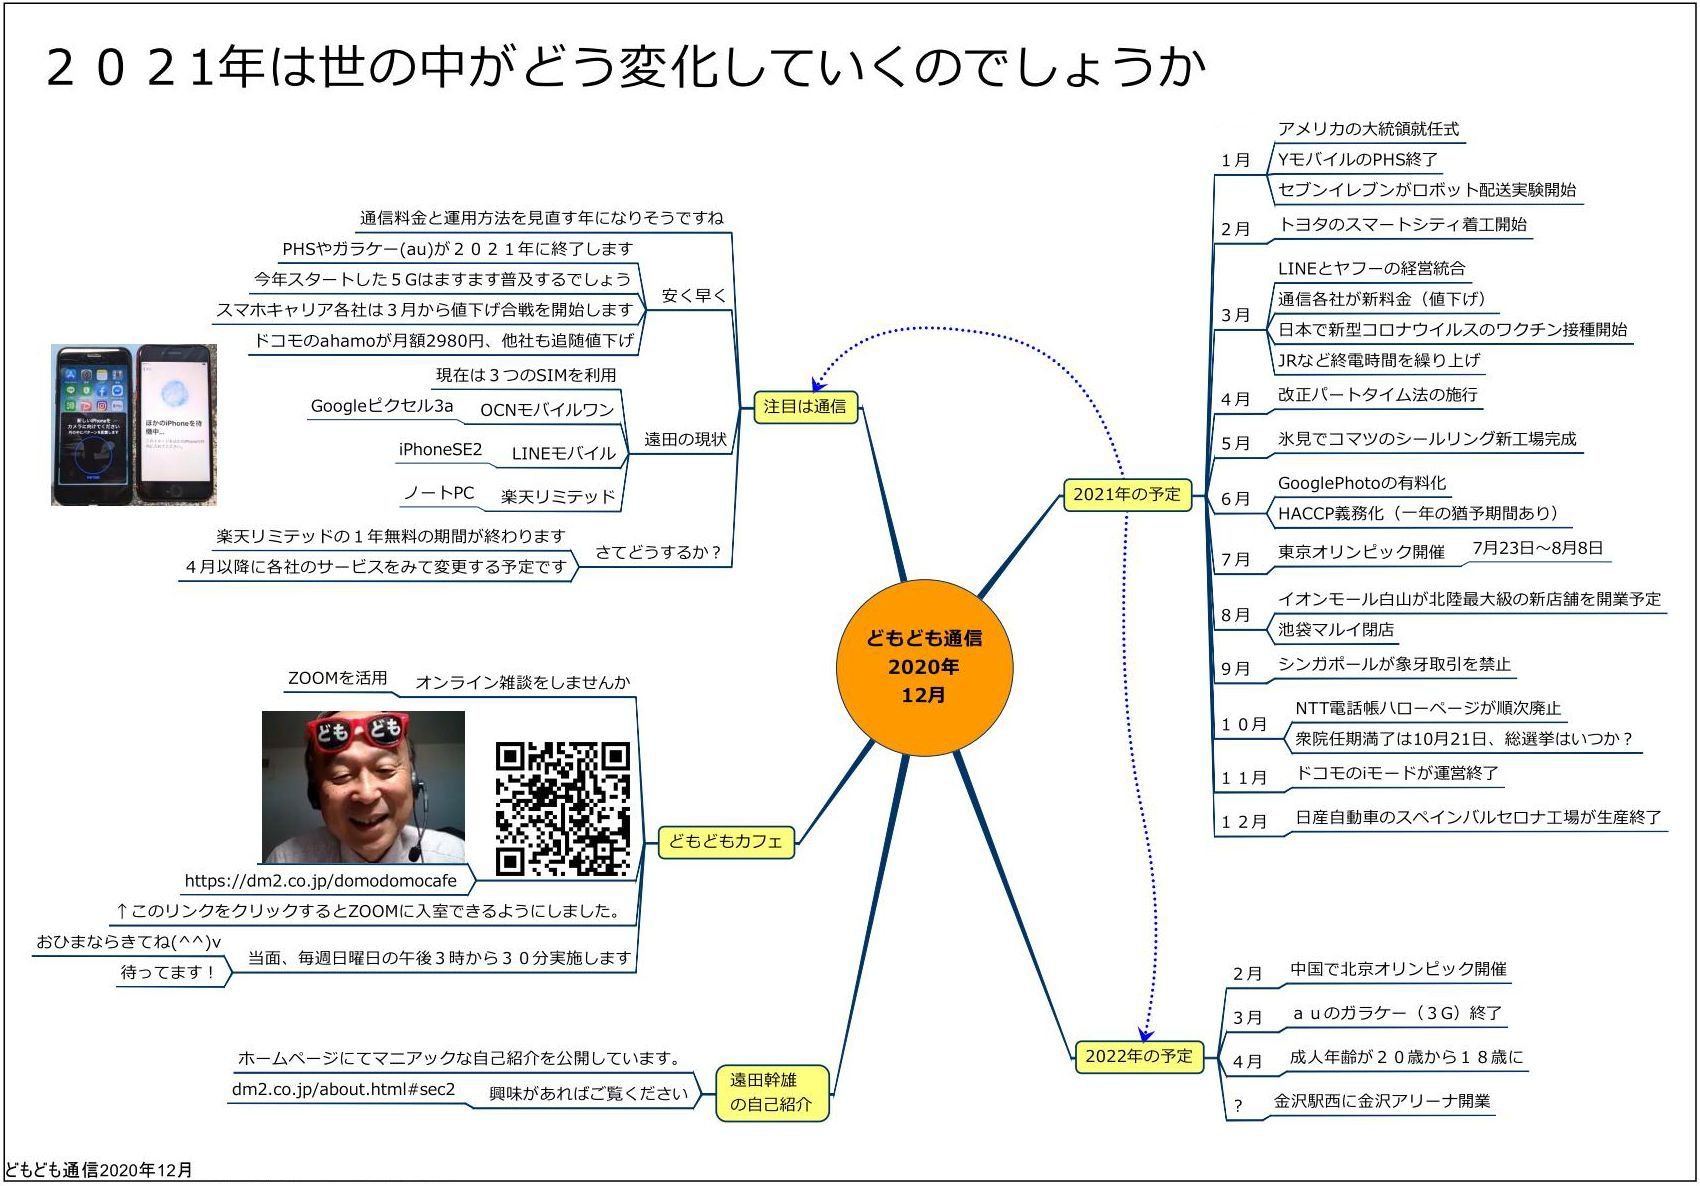
Task: Click text 7月23日～8月8日
Action: (1537, 548)
